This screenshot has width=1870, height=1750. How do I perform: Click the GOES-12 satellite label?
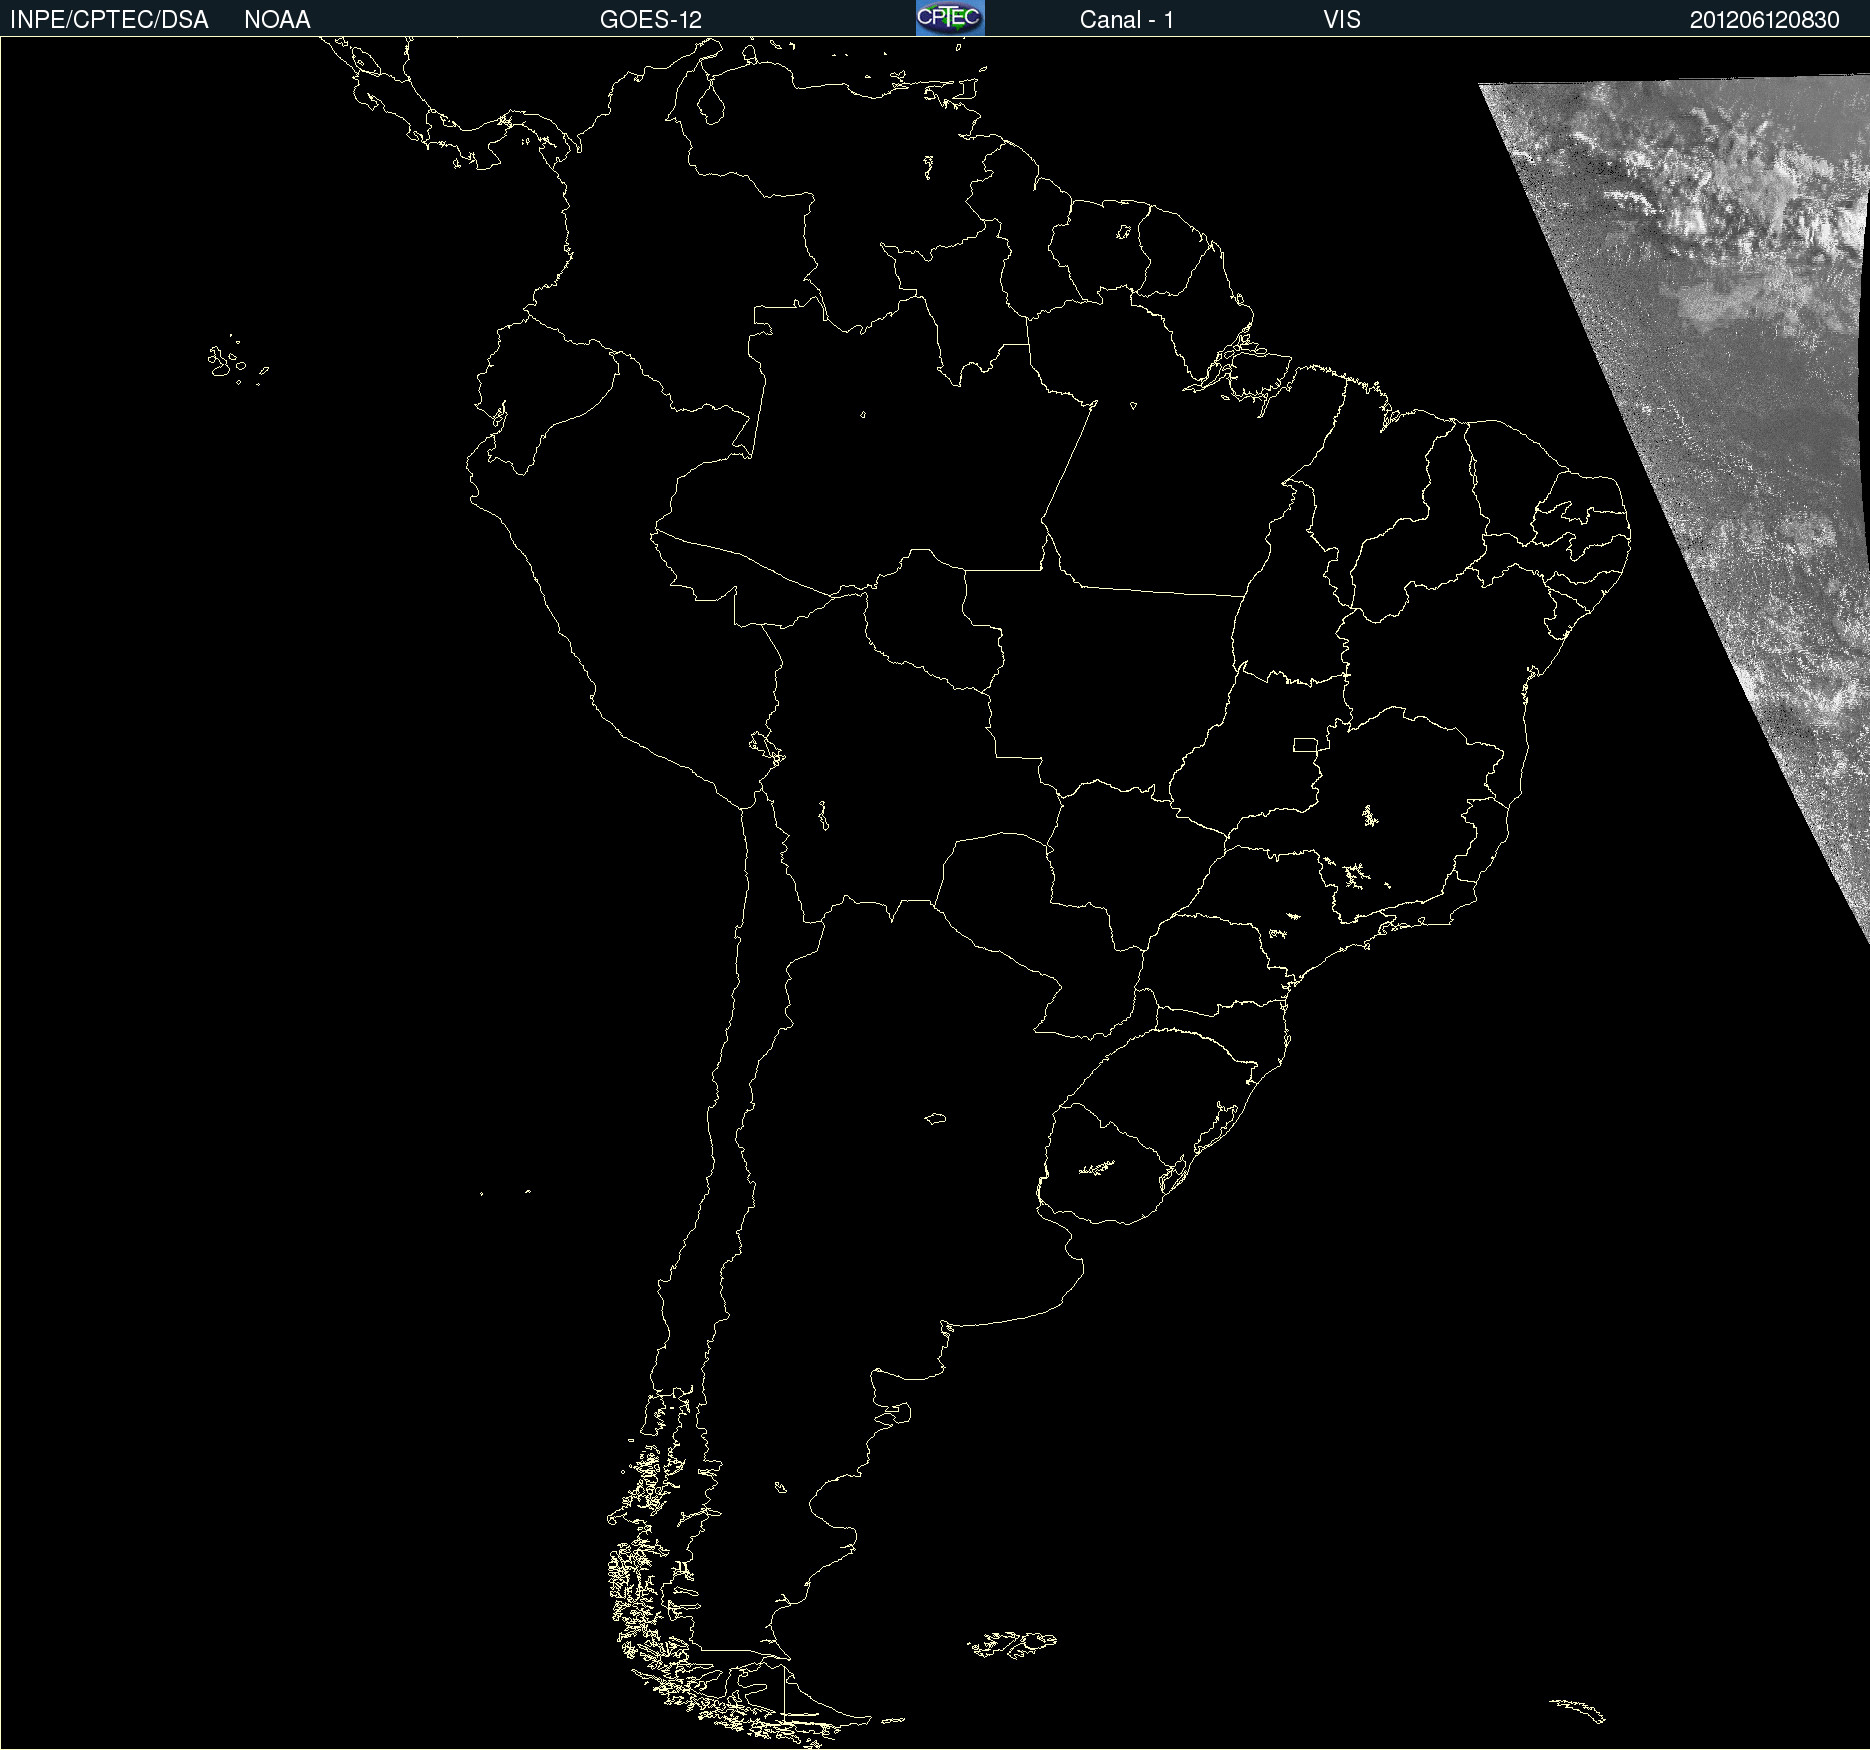coord(651,20)
